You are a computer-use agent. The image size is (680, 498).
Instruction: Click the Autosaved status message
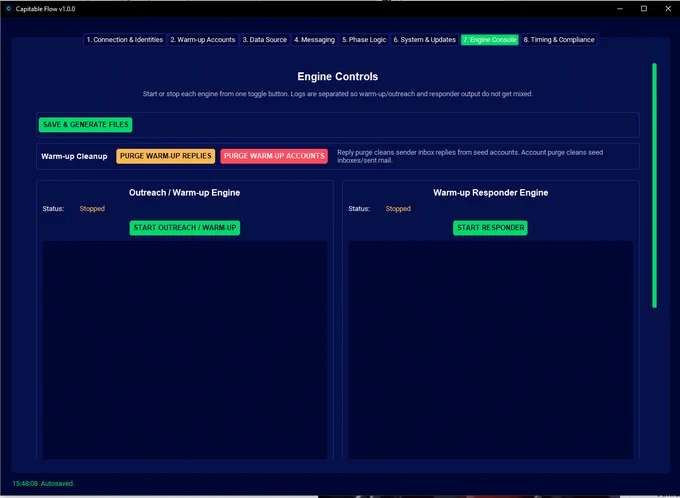43,483
